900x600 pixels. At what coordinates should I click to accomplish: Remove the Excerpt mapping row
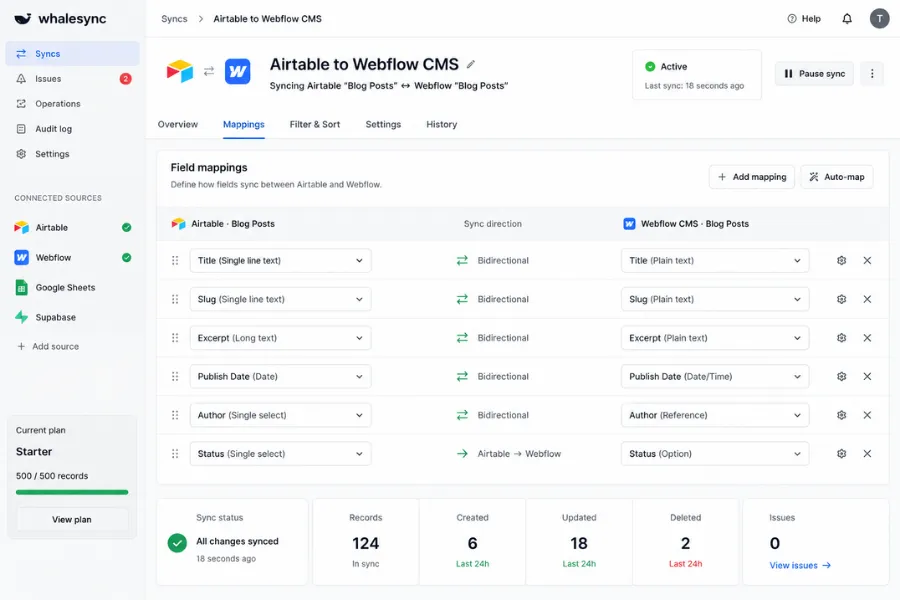867,338
